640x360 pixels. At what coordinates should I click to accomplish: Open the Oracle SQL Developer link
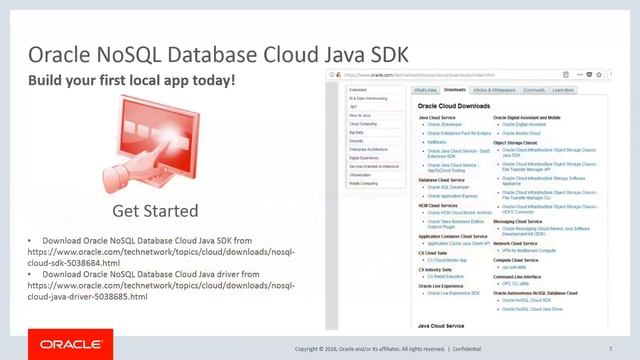click(448, 187)
